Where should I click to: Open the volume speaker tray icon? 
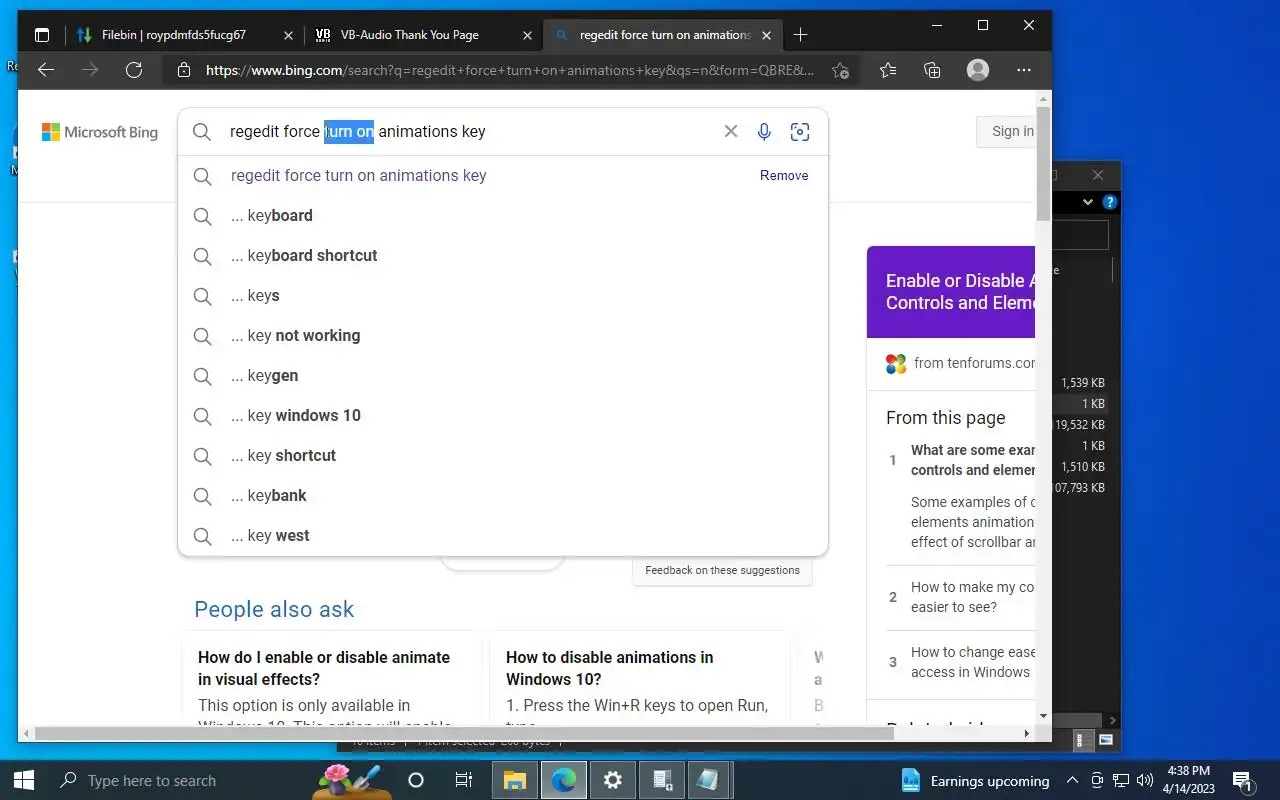[1145, 781]
